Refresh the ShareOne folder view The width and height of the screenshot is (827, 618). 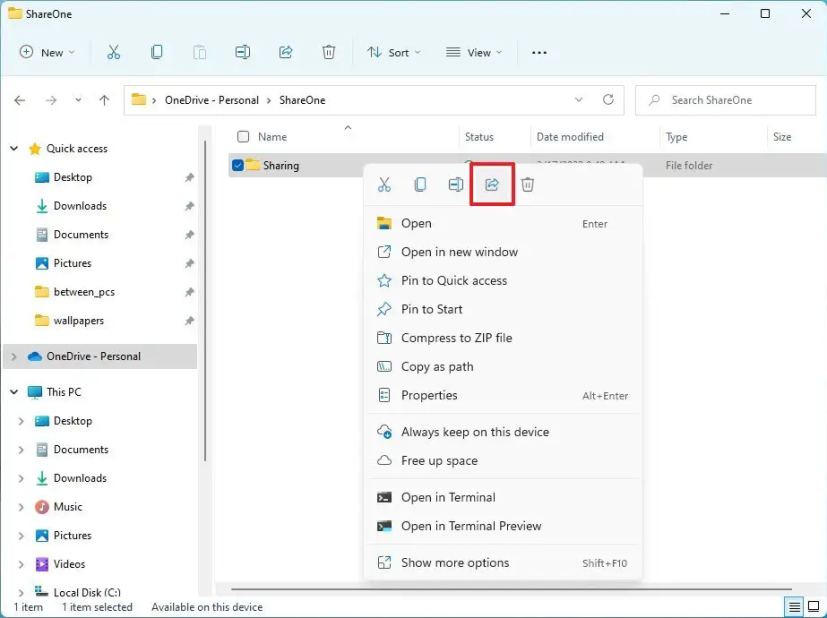[608, 100]
